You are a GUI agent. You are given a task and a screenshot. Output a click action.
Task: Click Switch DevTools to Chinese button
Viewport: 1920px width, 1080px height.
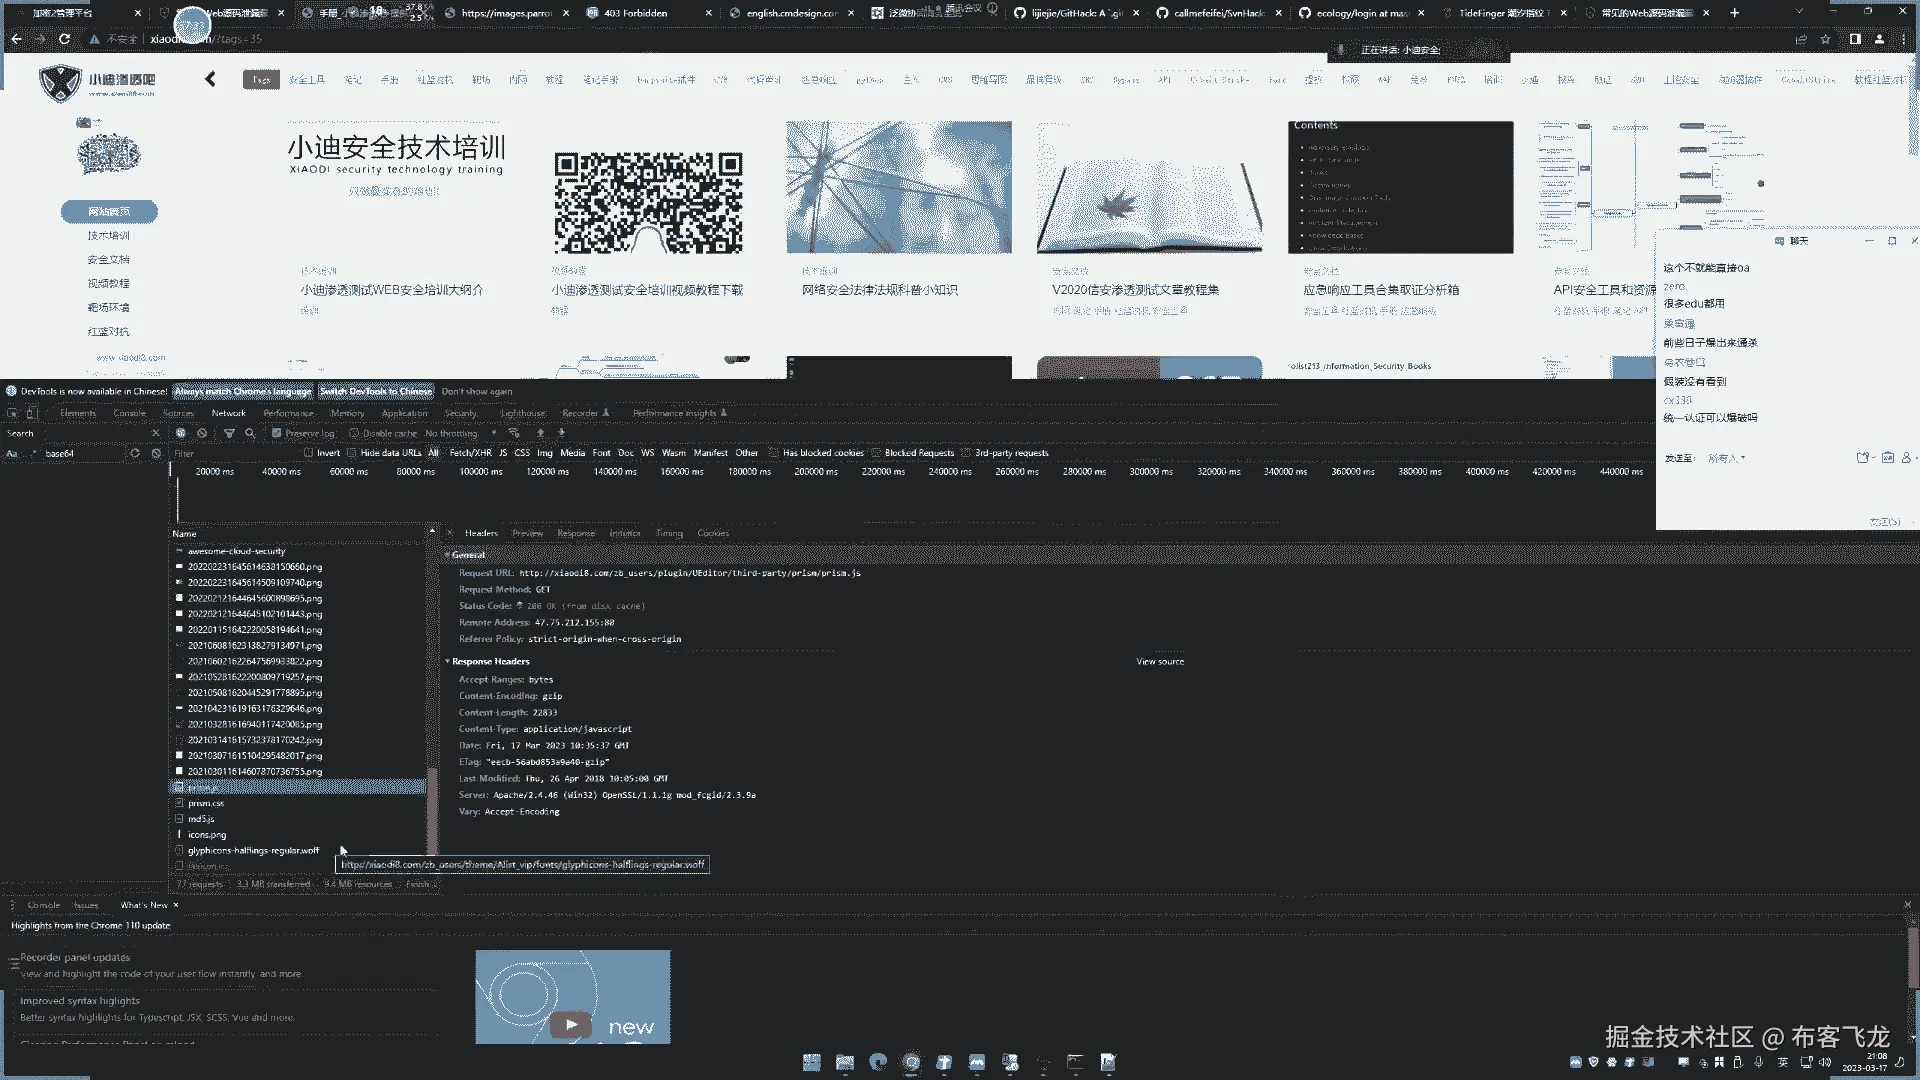(x=375, y=391)
